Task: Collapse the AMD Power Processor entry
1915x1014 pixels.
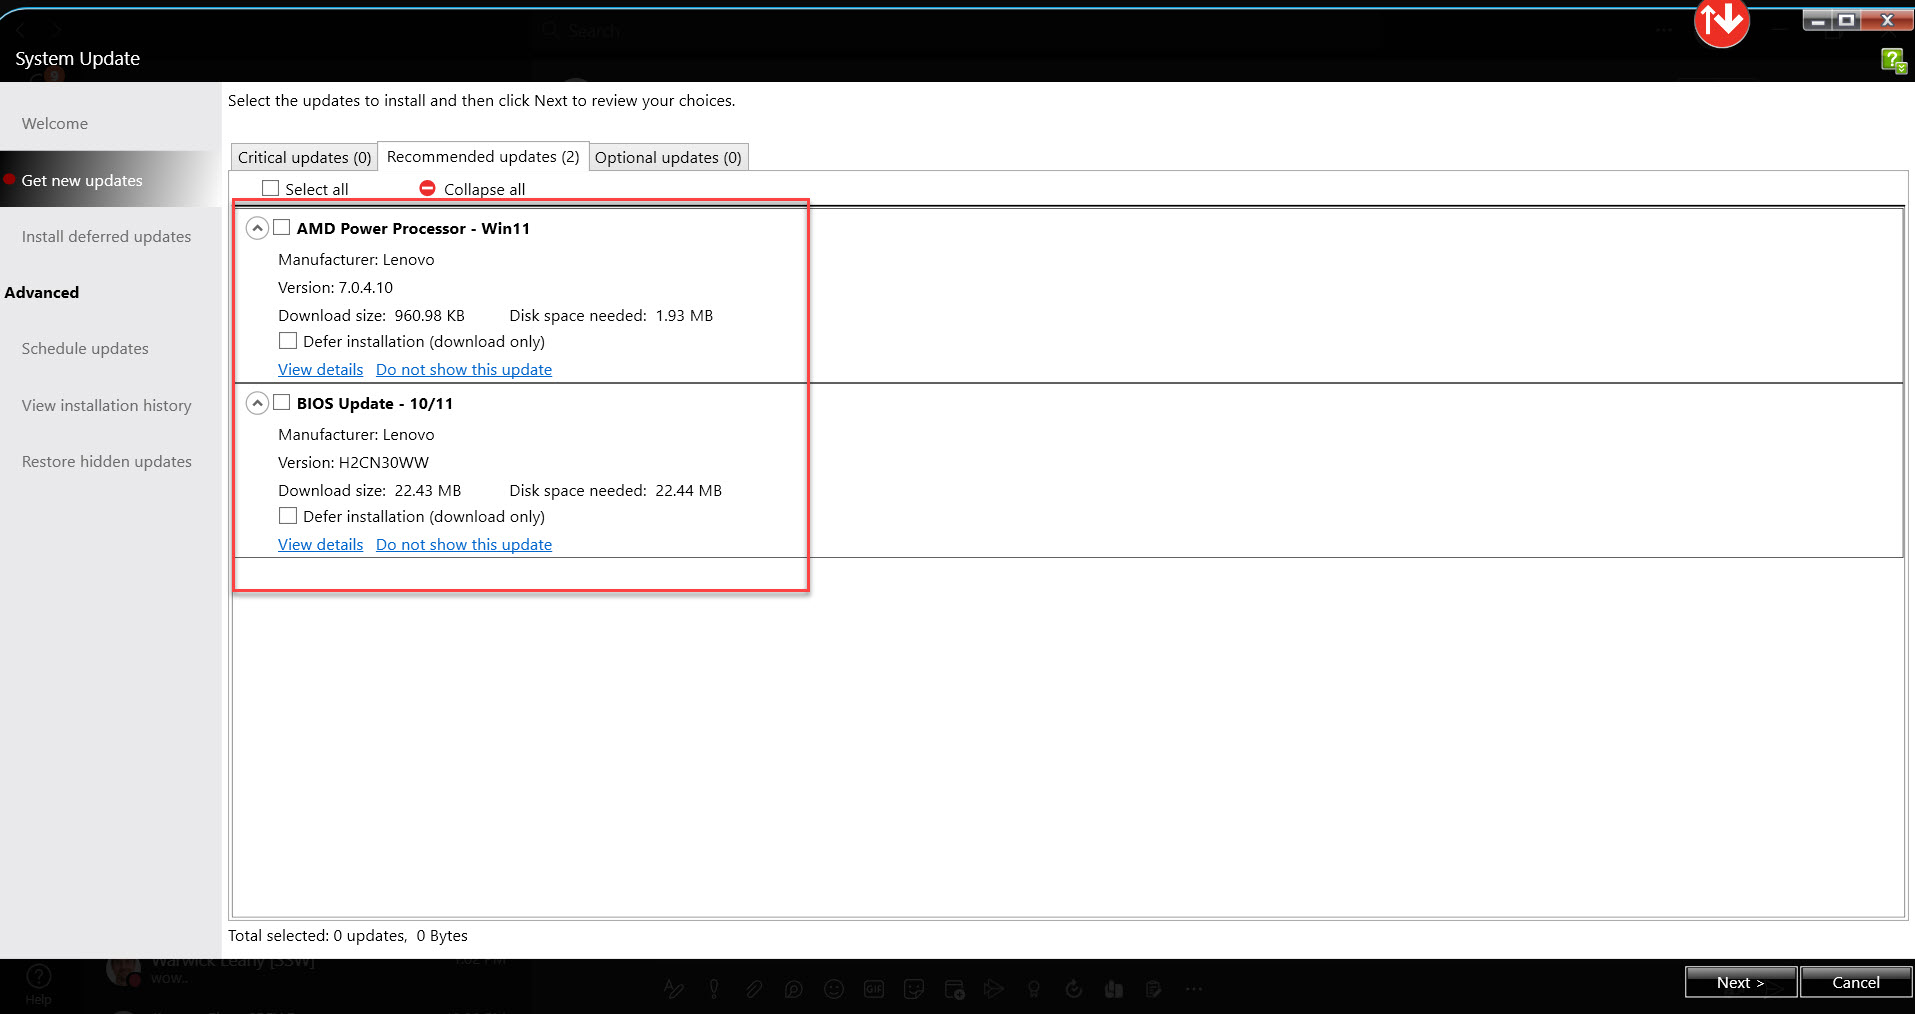Action: point(257,228)
